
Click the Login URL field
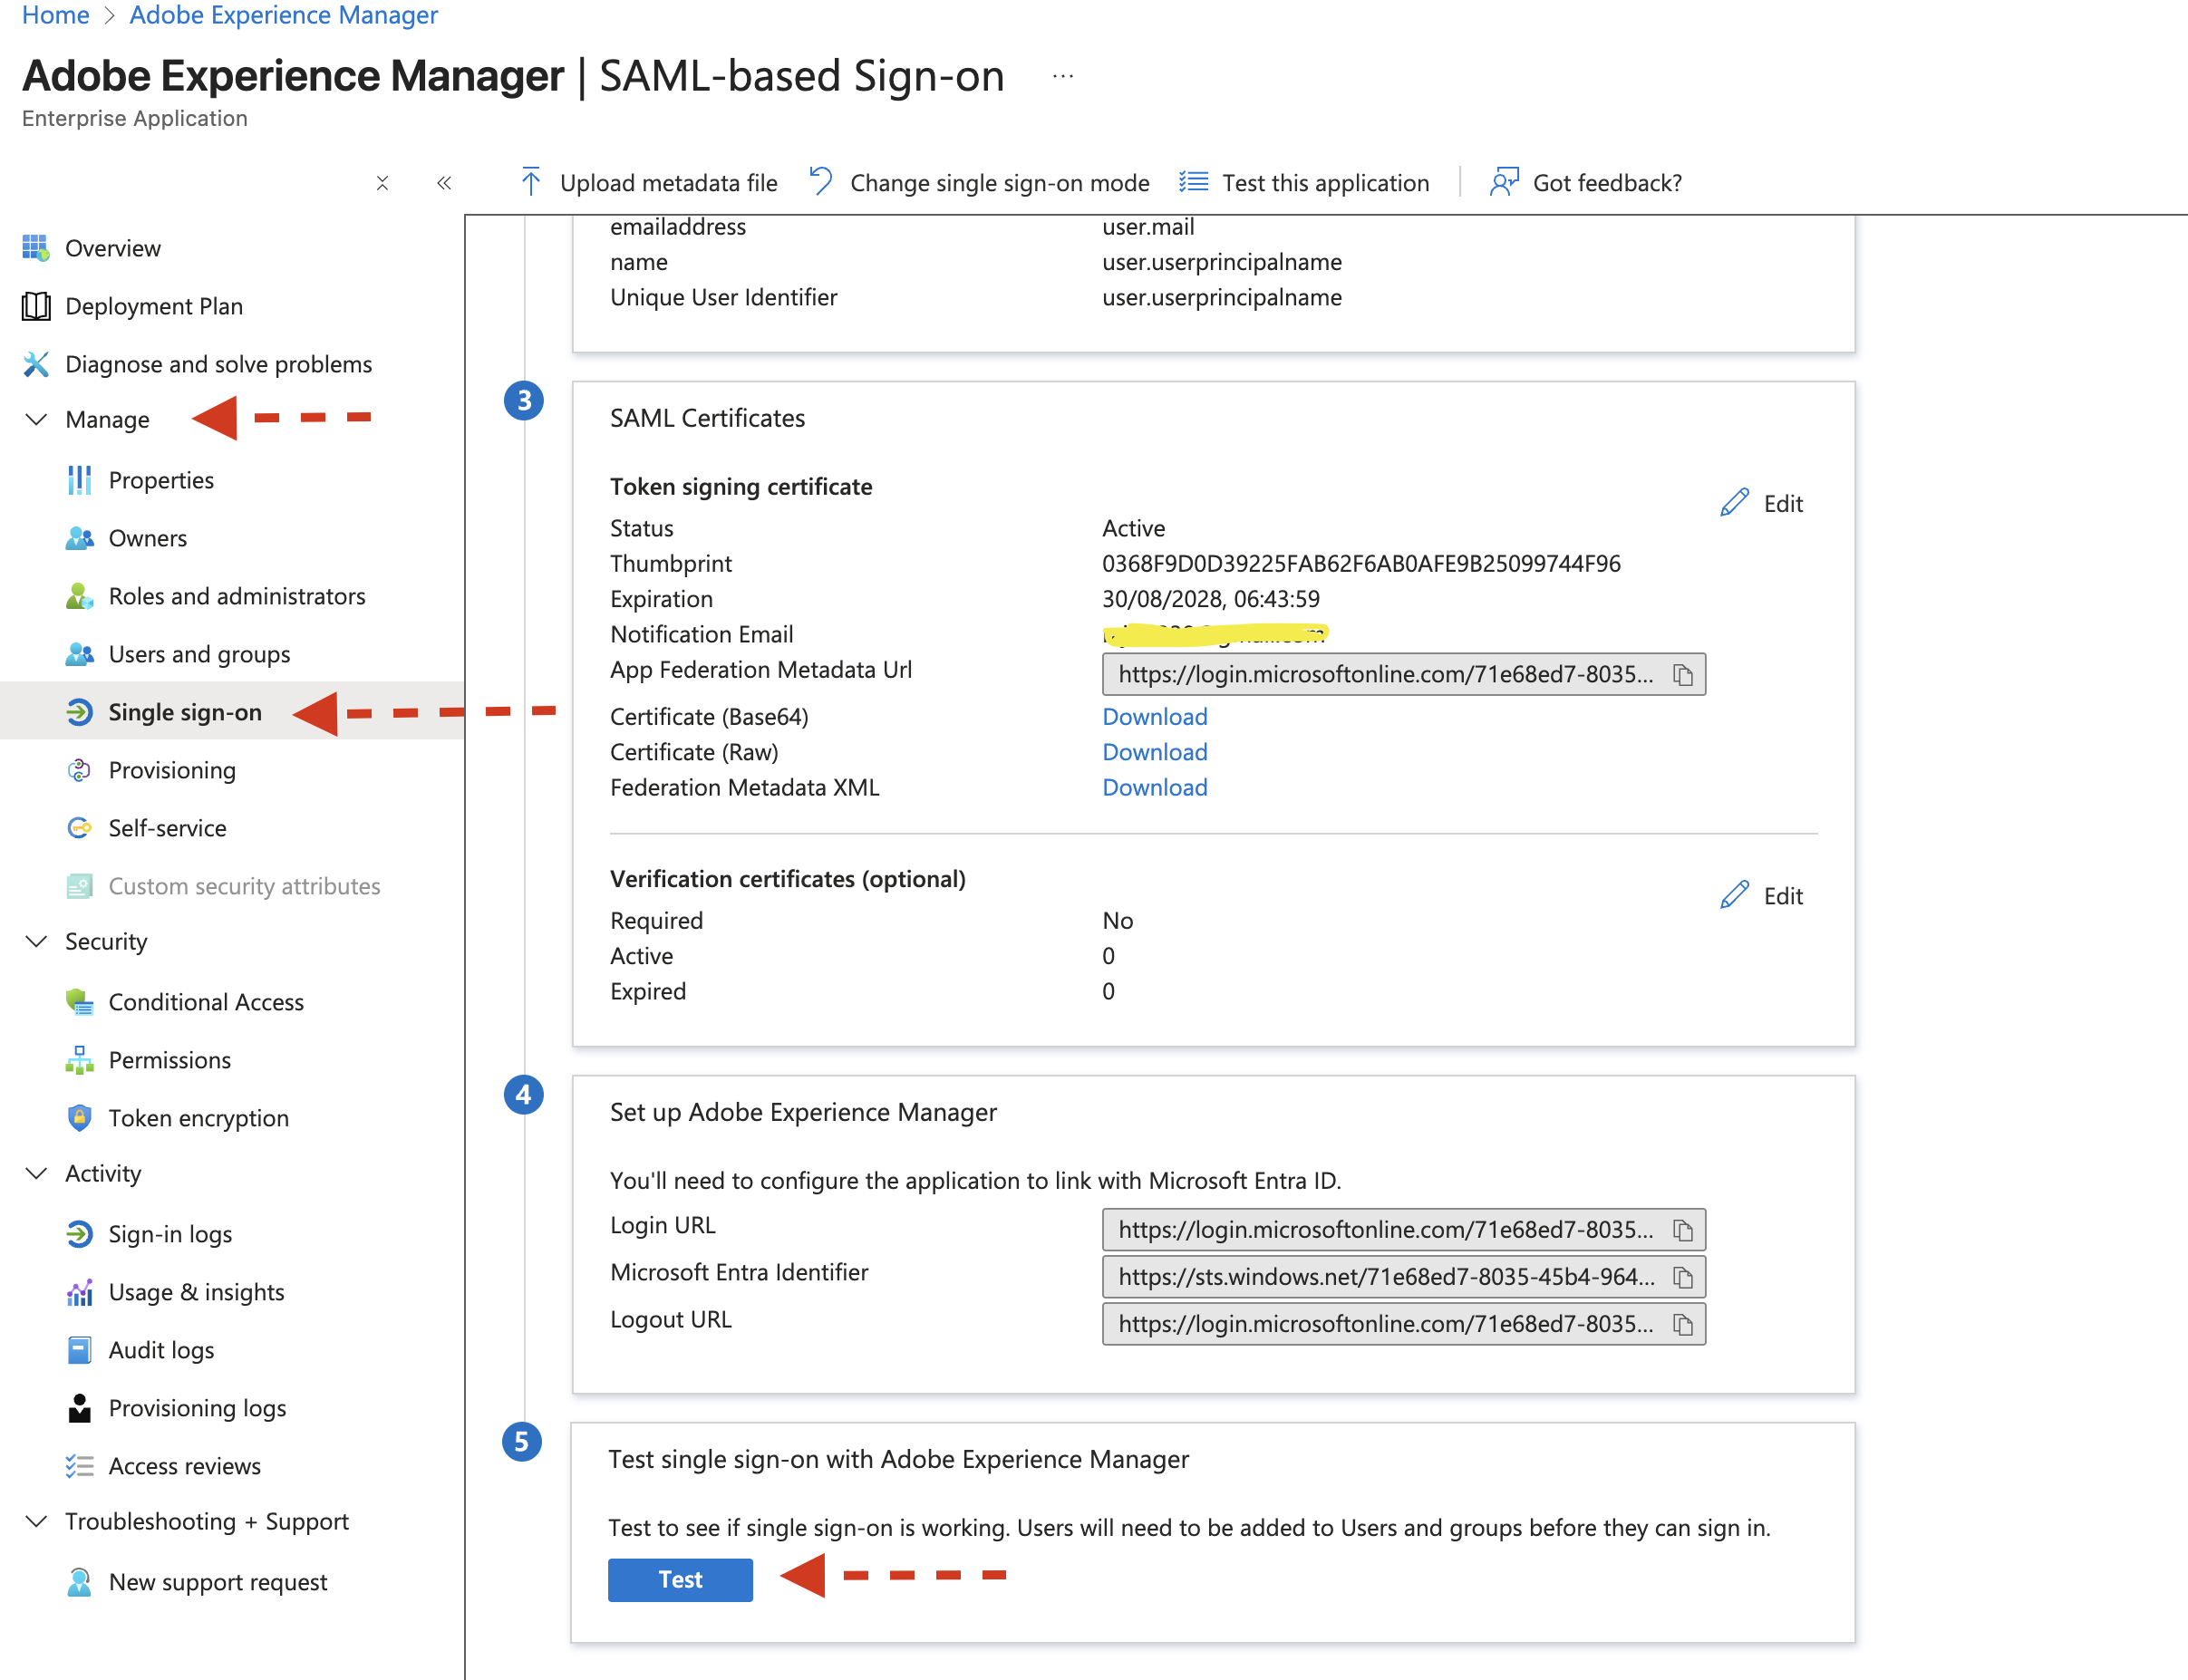[1404, 1230]
